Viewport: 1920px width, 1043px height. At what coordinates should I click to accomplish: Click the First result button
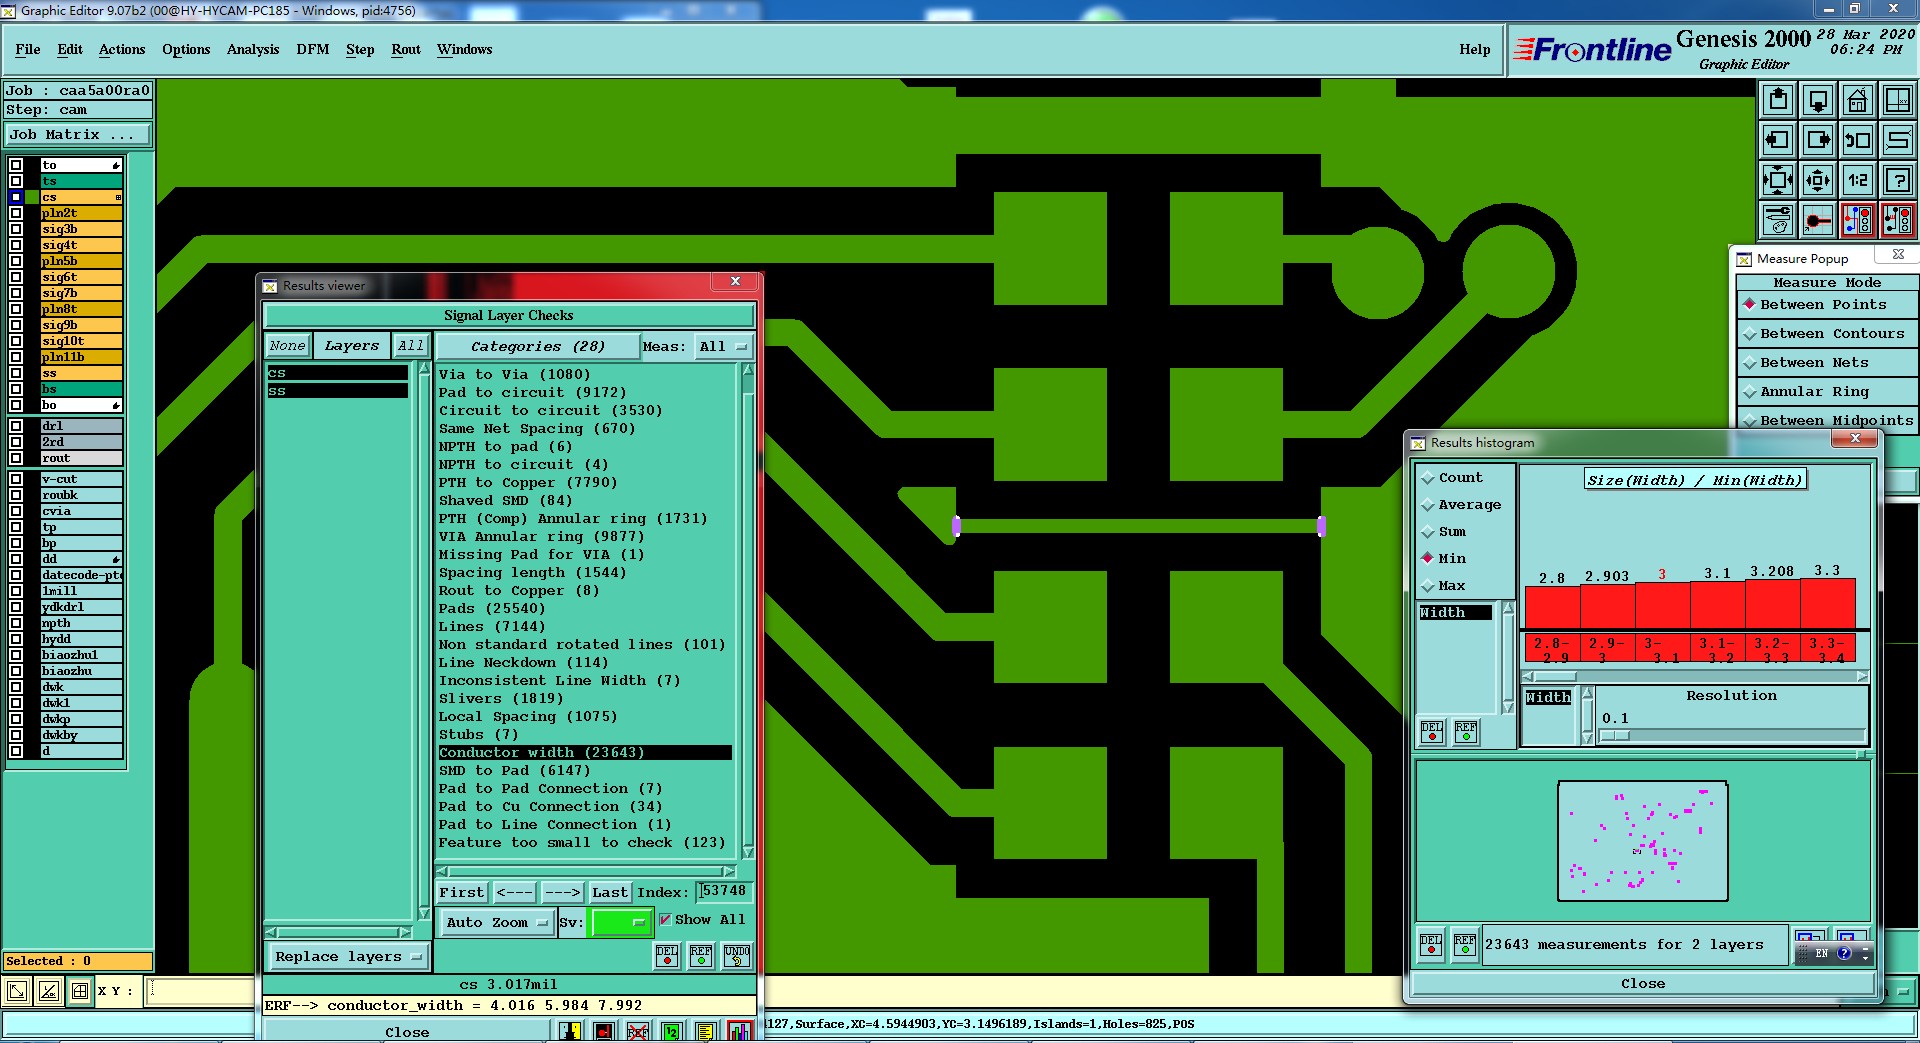coord(461,892)
